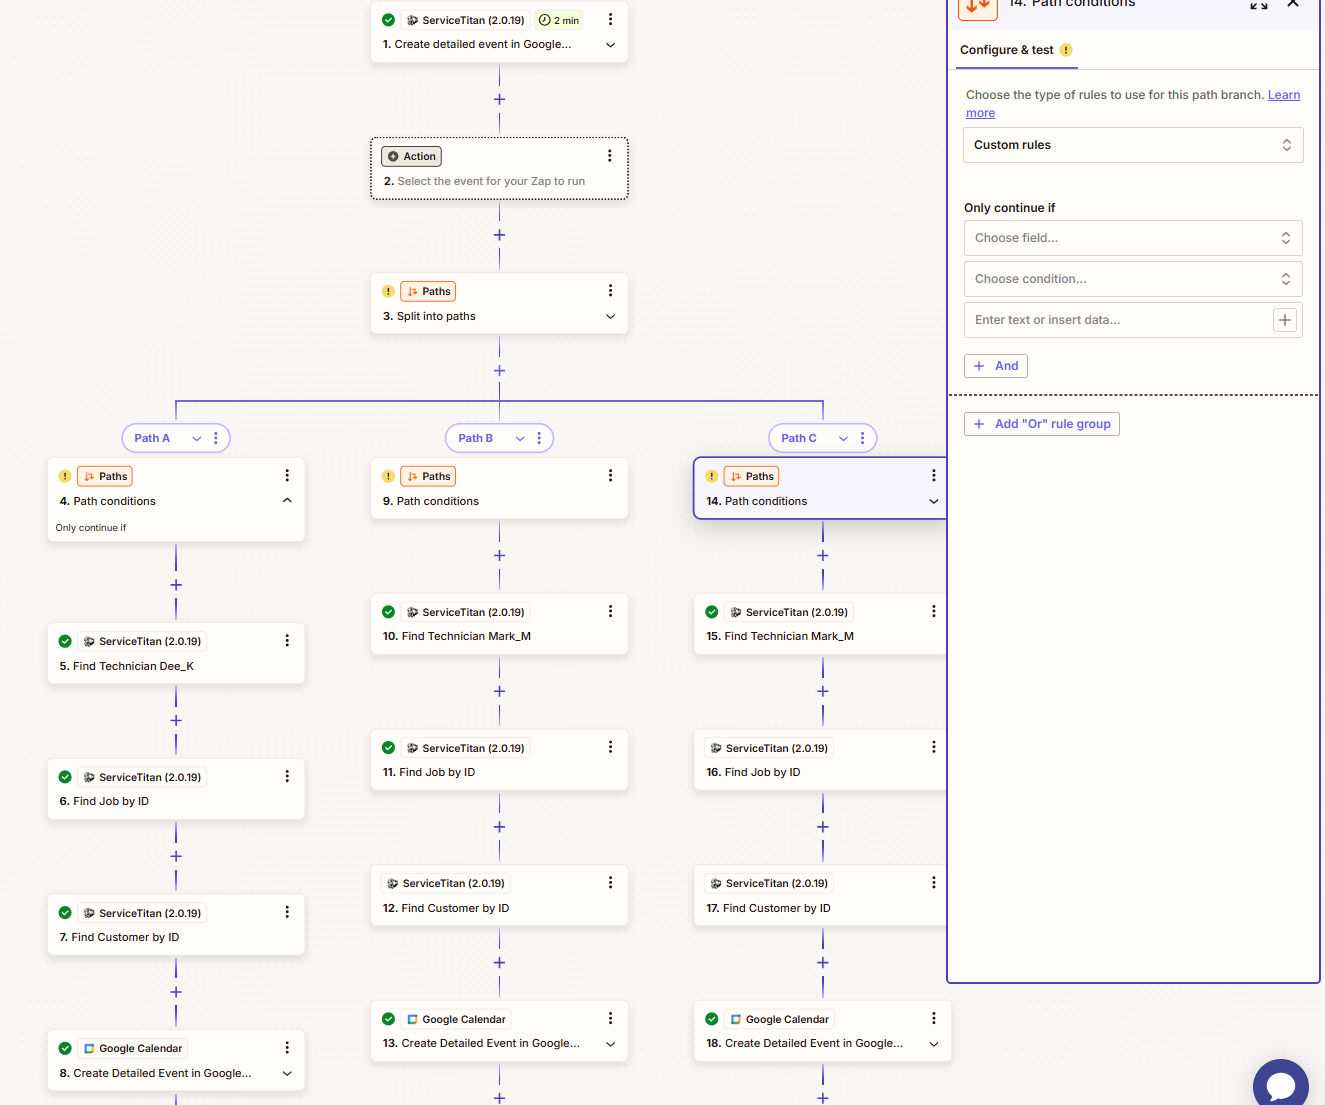Open the Choose field dropdown

click(x=1133, y=238)
